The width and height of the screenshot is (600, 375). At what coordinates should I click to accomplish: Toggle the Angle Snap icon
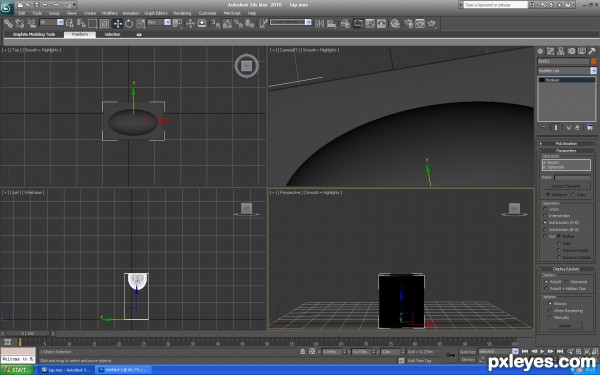(227, 24)
